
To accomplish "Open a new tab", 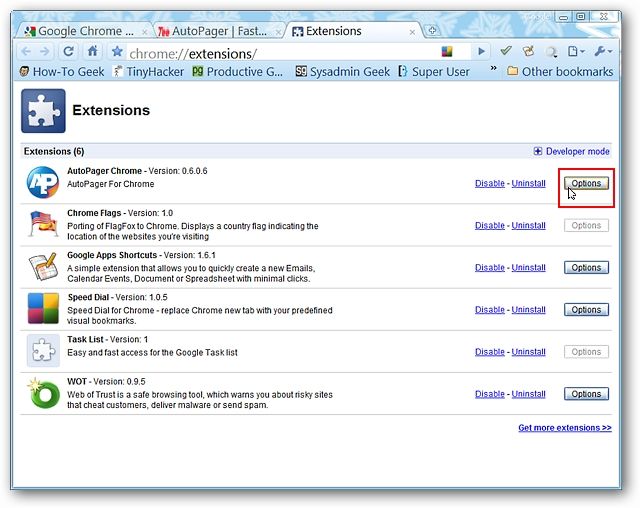I will point(433,31).
